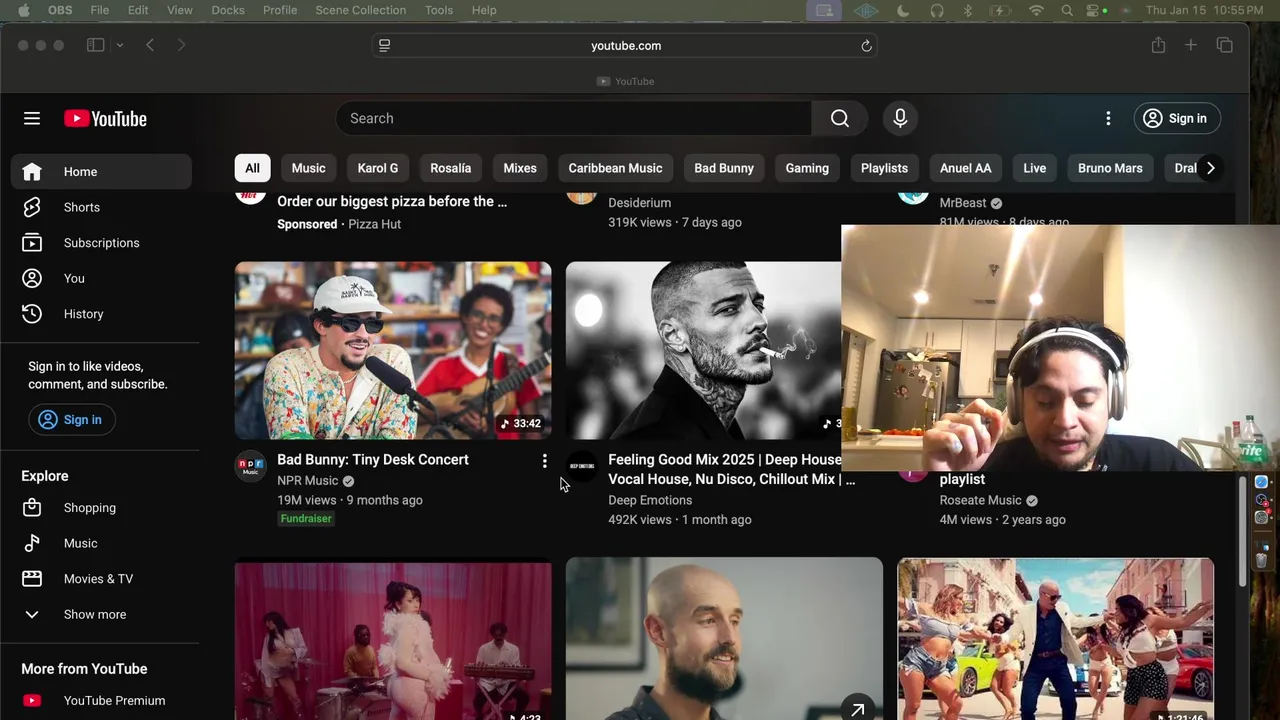
Task: Select the Anuel AA chip
Action: point(966,168)
